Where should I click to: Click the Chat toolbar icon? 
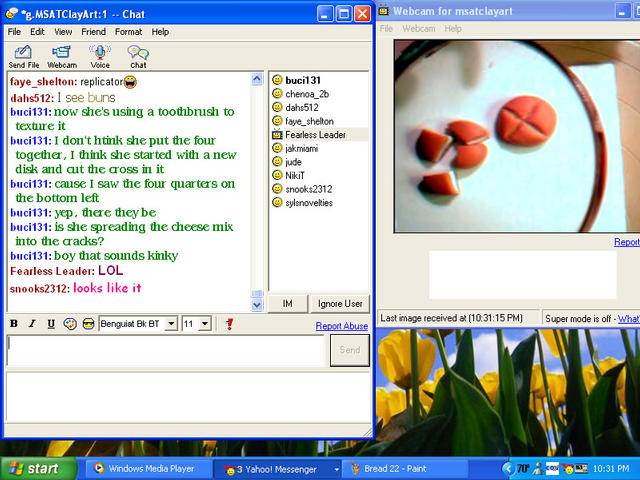[138, 57]
